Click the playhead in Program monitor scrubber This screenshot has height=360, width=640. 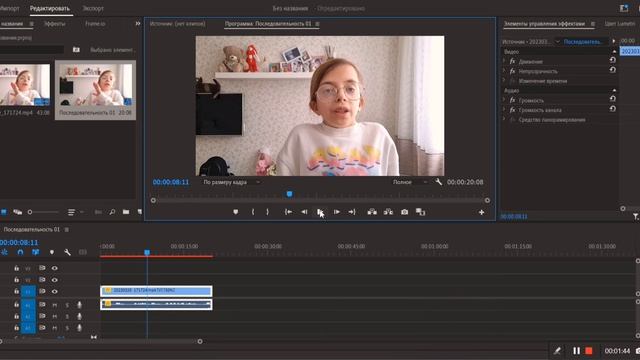pos(289,194)
